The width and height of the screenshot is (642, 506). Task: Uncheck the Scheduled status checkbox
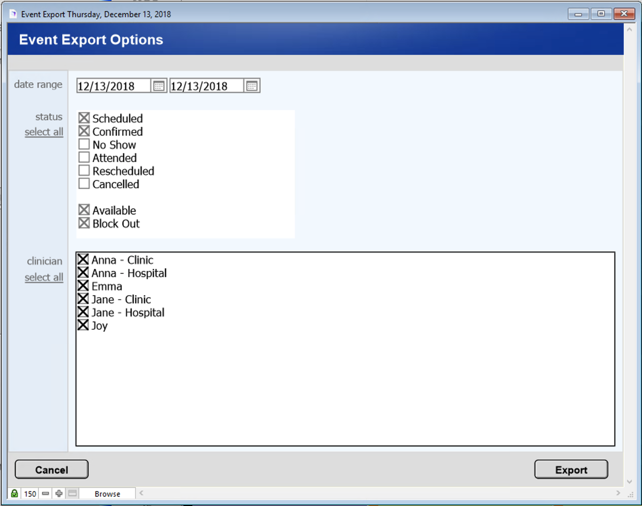point(84,119)
